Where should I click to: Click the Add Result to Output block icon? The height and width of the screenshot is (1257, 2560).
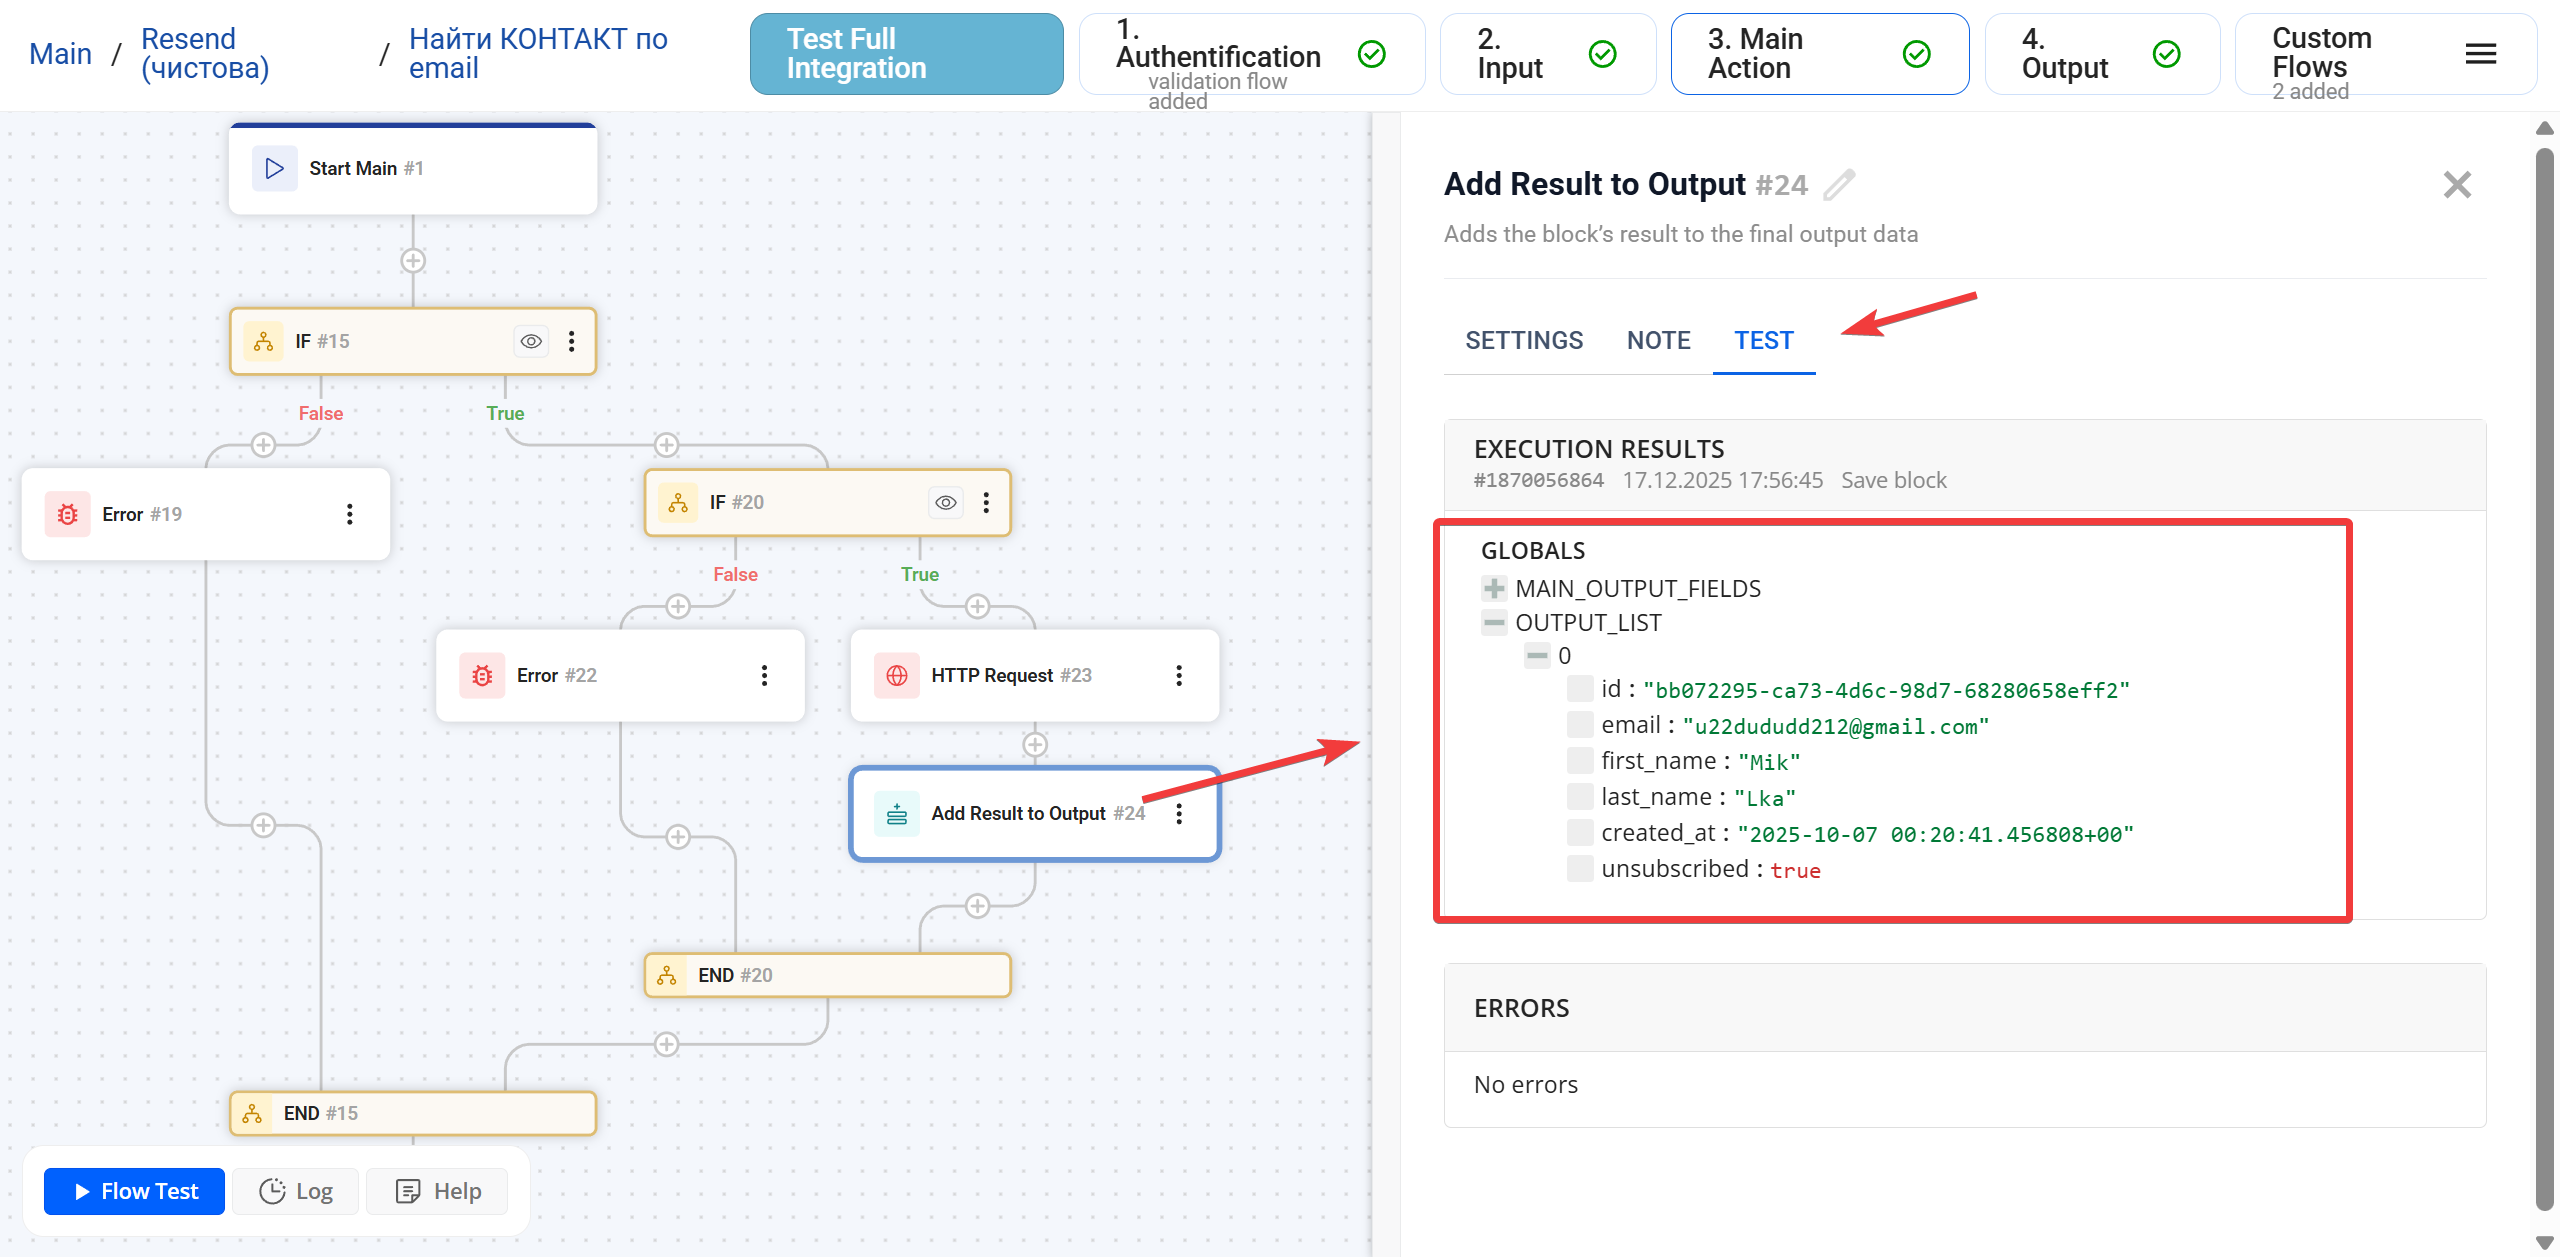[896, 813]
